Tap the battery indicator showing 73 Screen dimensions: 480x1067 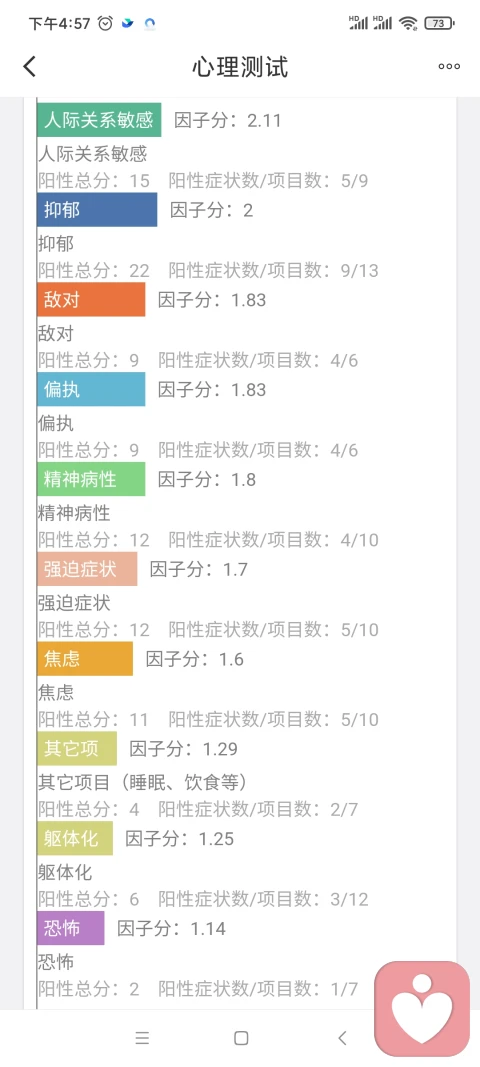[439, 23]
